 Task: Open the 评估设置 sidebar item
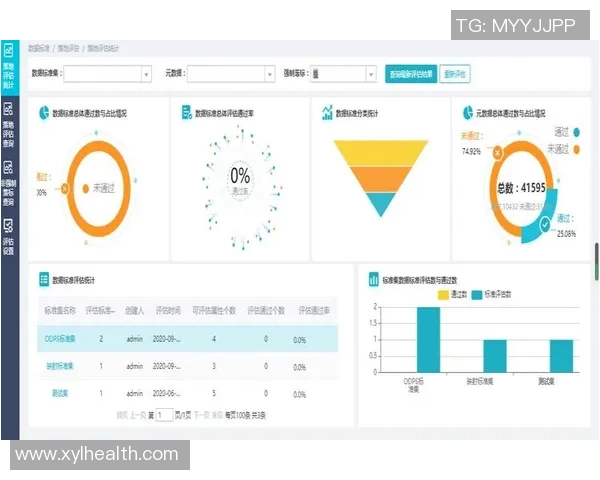pyautogui.click(x=9, y=237)
